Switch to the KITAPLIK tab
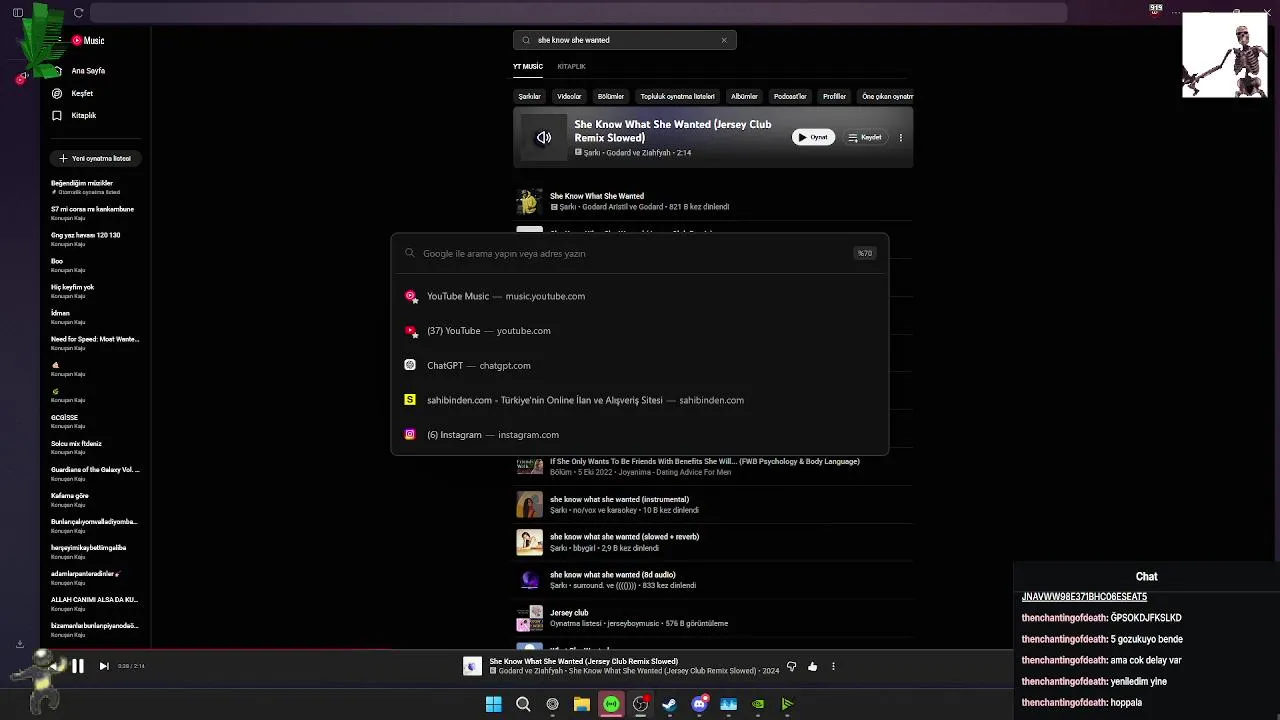1280x720 pixels. pos(571,66)
